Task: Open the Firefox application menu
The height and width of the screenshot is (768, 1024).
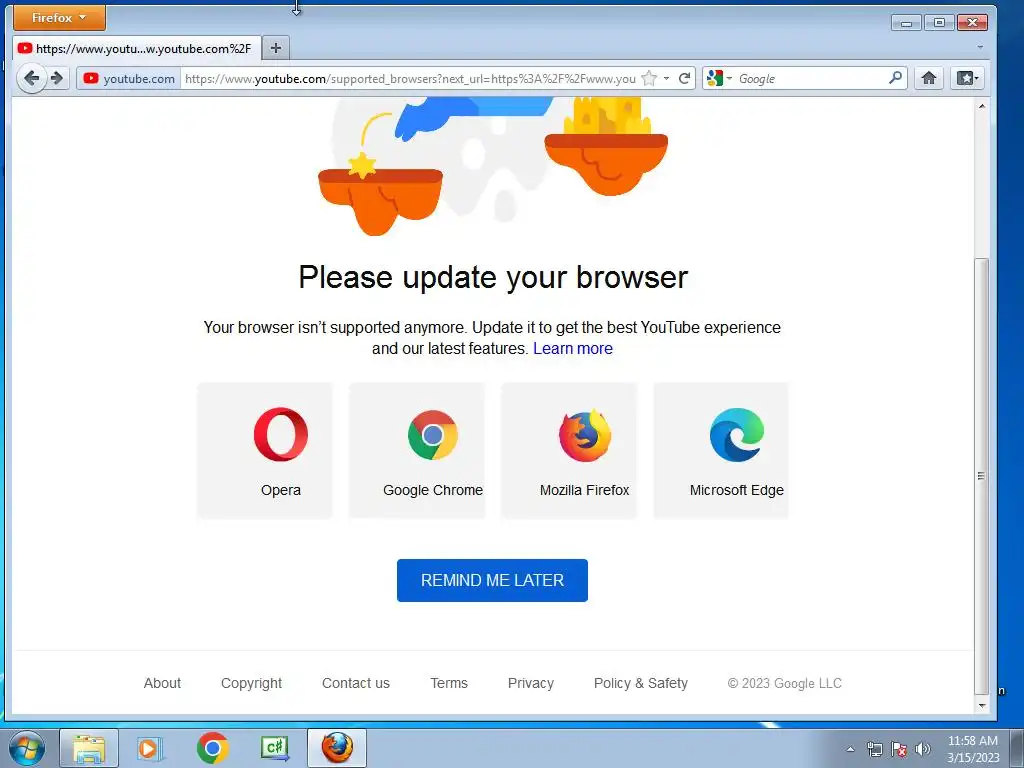Action: click(x=59, y=18)
